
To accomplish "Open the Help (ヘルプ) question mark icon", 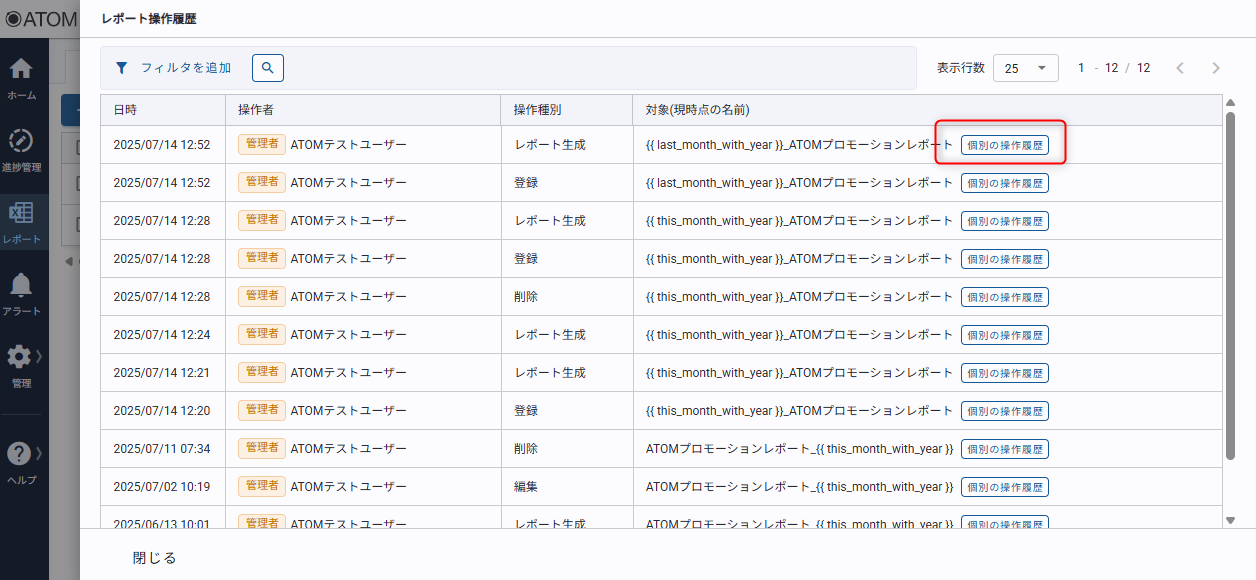I will pyautogui.click(x=19, y=454).
